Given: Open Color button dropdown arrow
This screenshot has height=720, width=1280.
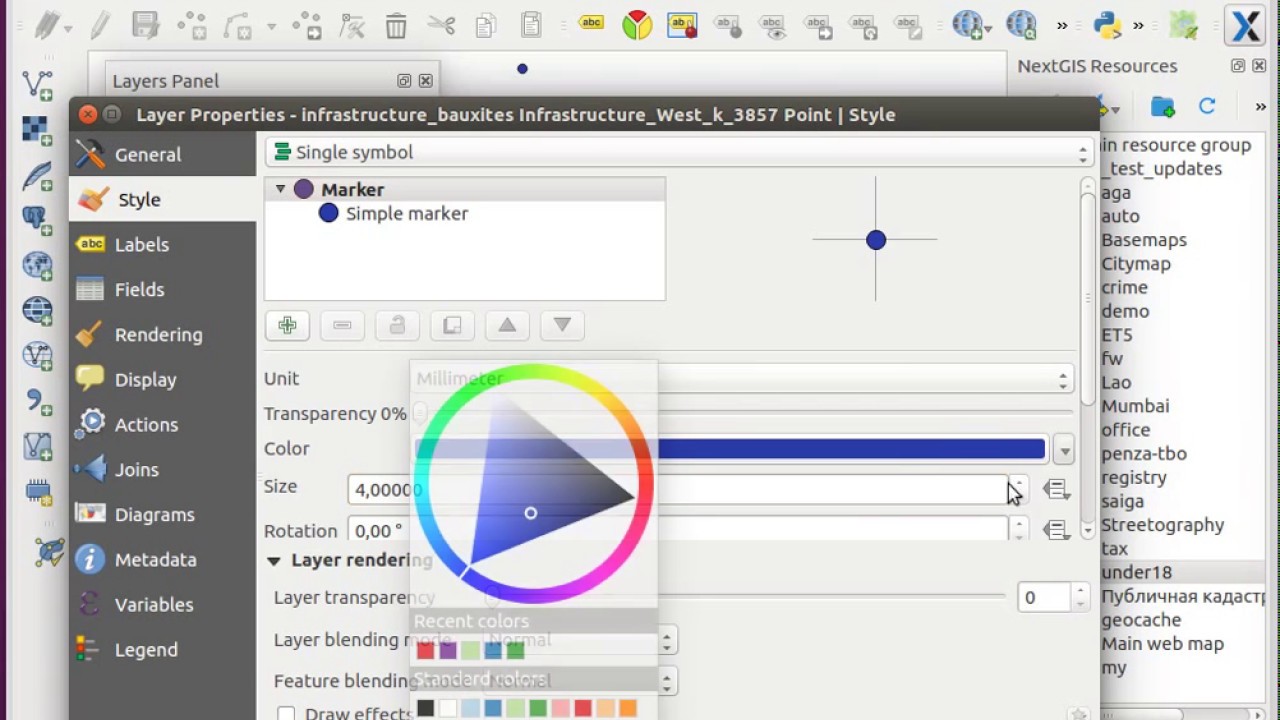Looking at the screenshot, I should (1064, 450).
